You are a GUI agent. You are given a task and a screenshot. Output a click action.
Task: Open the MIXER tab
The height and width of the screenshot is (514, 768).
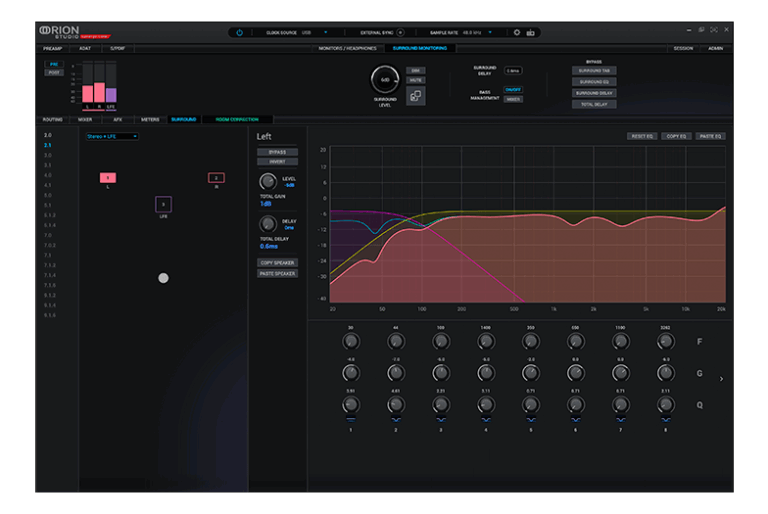click(x=85, y=120)
